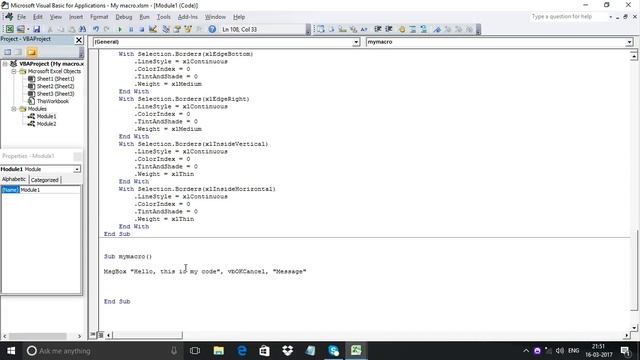This screenshot has height=360, width=640.
Task: Open the Object Browser icon
Action: click(x=188, y=29)
